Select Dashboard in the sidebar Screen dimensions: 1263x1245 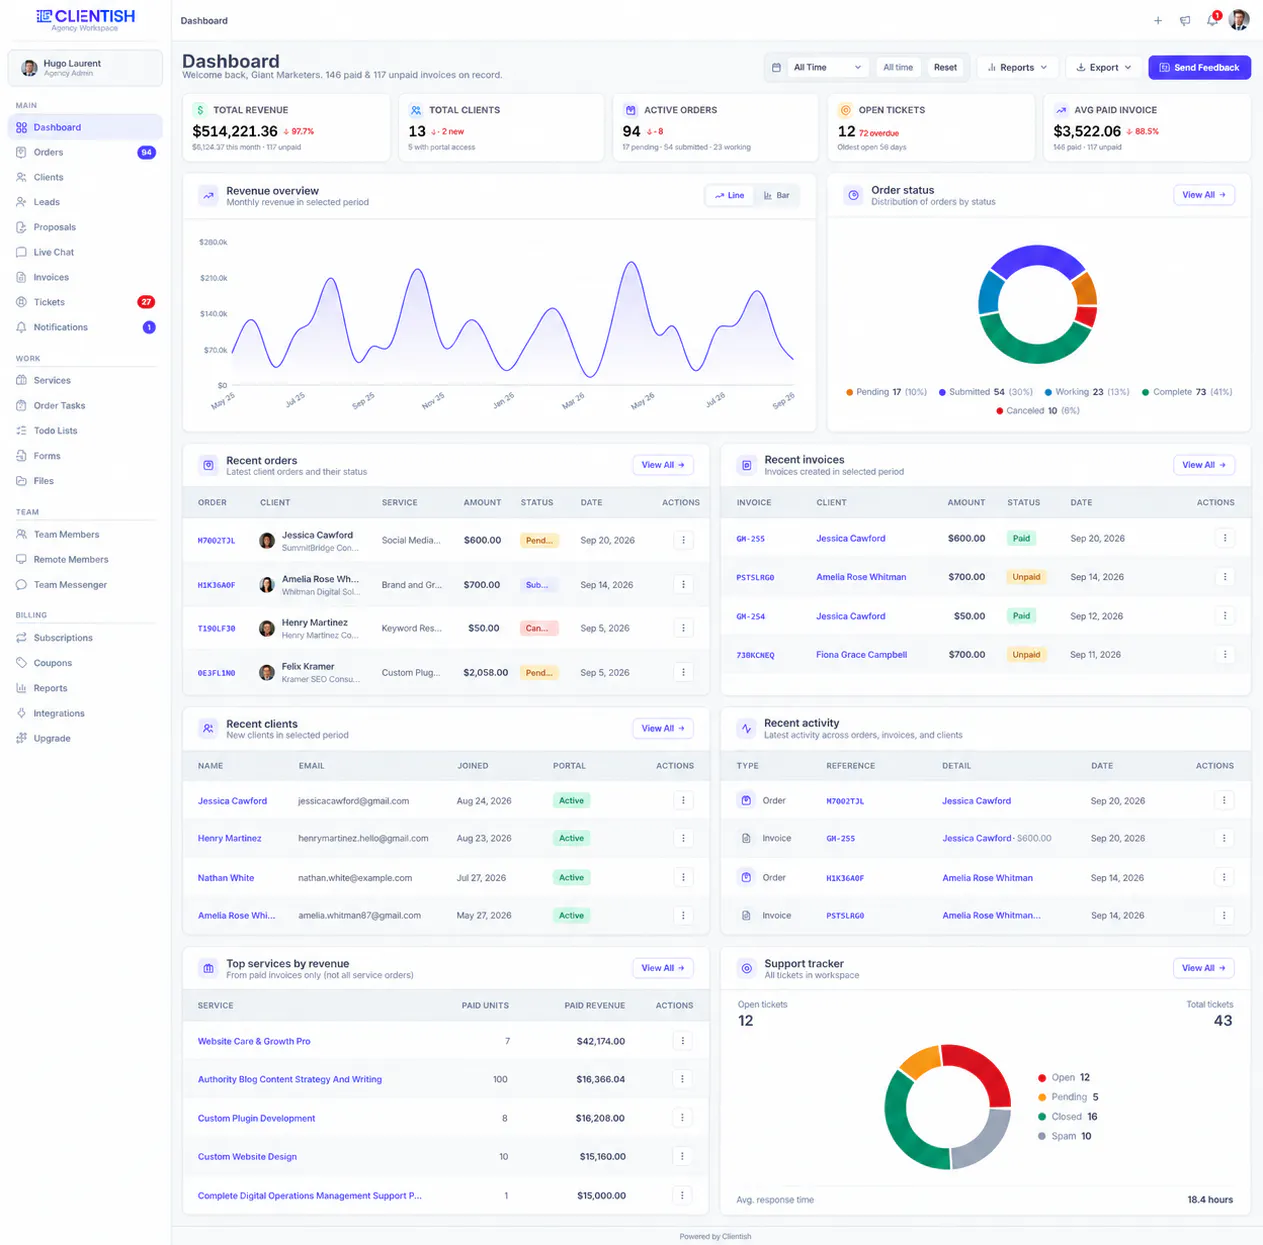(85, 127)
